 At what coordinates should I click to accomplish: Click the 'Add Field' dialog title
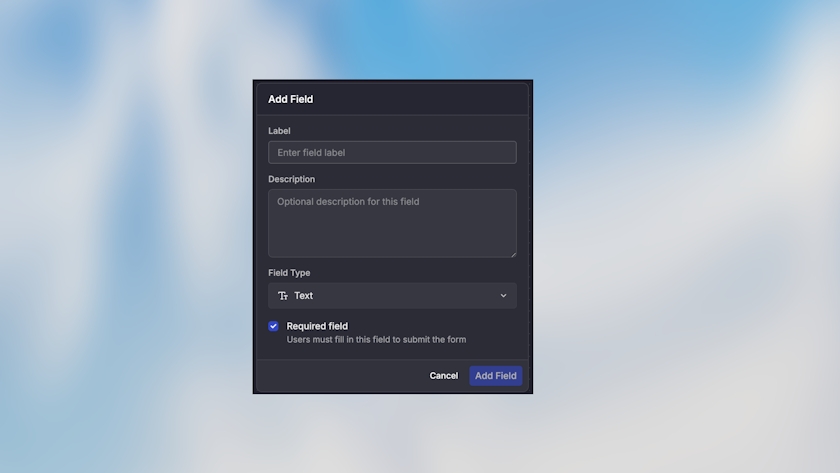point(290,99)
